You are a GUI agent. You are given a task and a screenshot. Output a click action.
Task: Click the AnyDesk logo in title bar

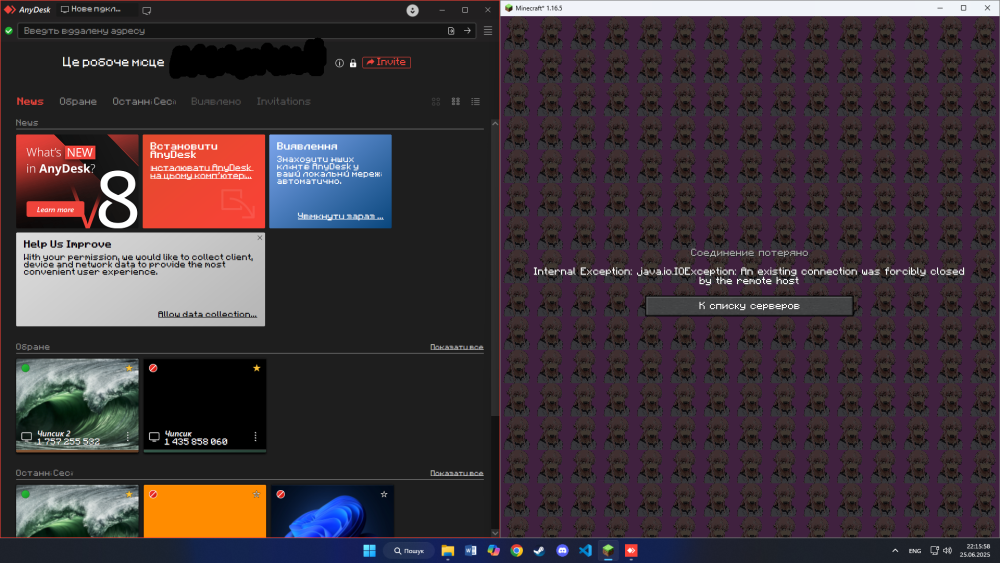pyautogui.click(x=27, y=10)
